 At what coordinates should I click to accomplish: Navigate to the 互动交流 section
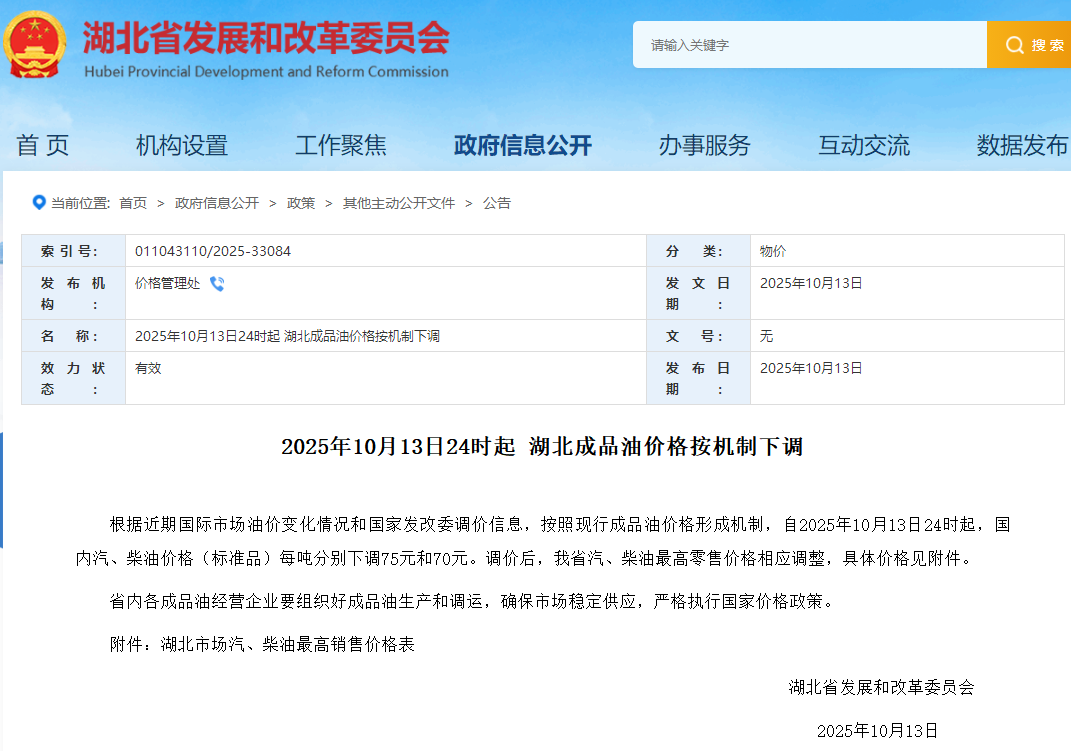(864, 146)
